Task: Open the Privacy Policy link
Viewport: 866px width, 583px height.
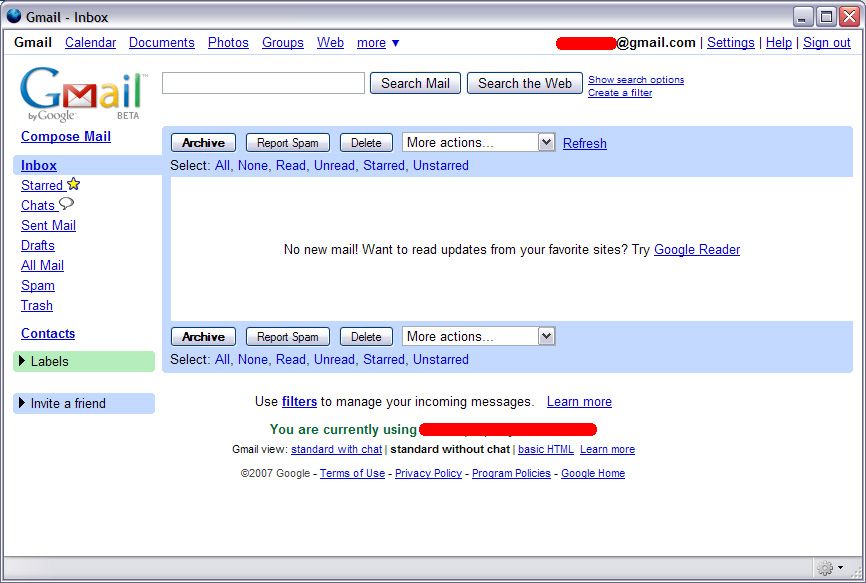Action: [x=429, y=473]
